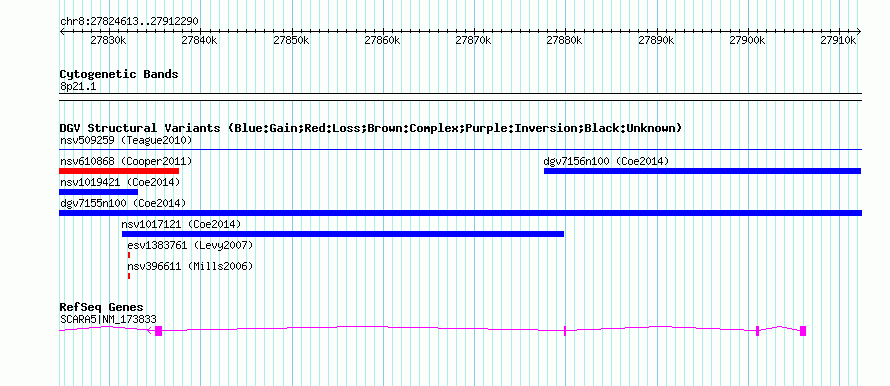Click the chr8:27824613..27912290 coordinate label
The height and width of the screenshot is (386, 890).
(x=129, y=22)
